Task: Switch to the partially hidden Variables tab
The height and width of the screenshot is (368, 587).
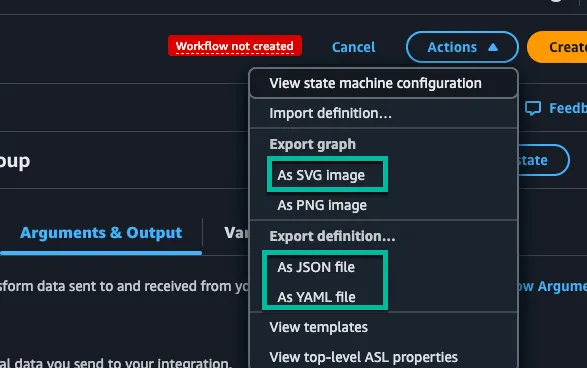Action: (x=236, y=233)
